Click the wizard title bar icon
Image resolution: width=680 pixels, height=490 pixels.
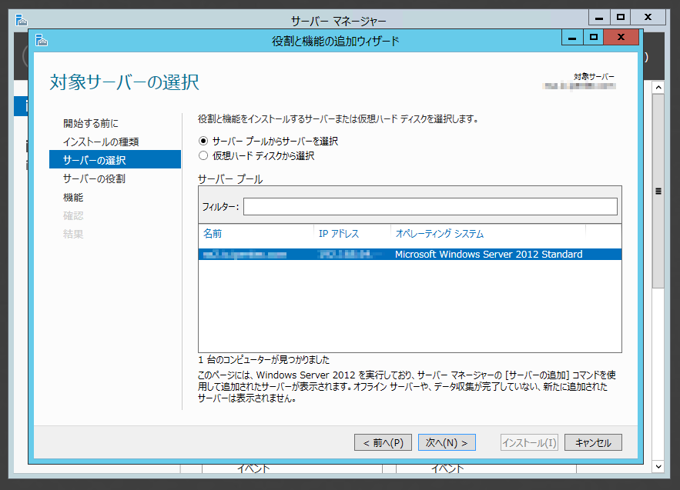tap(41, 40)
